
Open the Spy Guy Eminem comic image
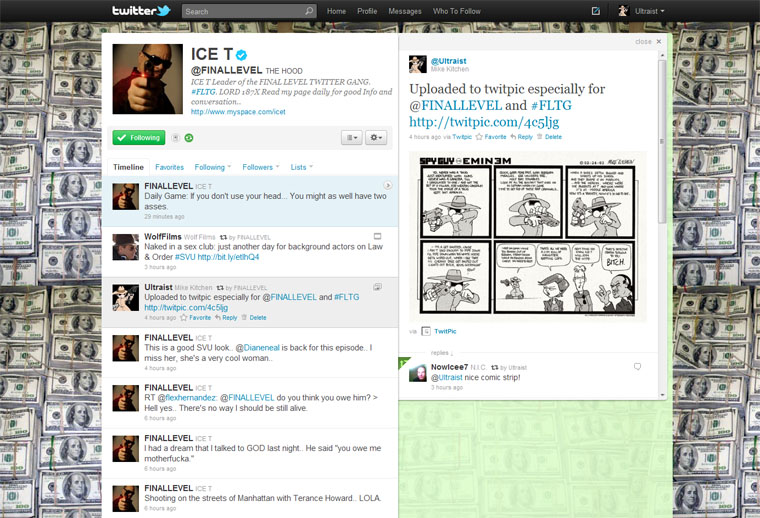527,237
